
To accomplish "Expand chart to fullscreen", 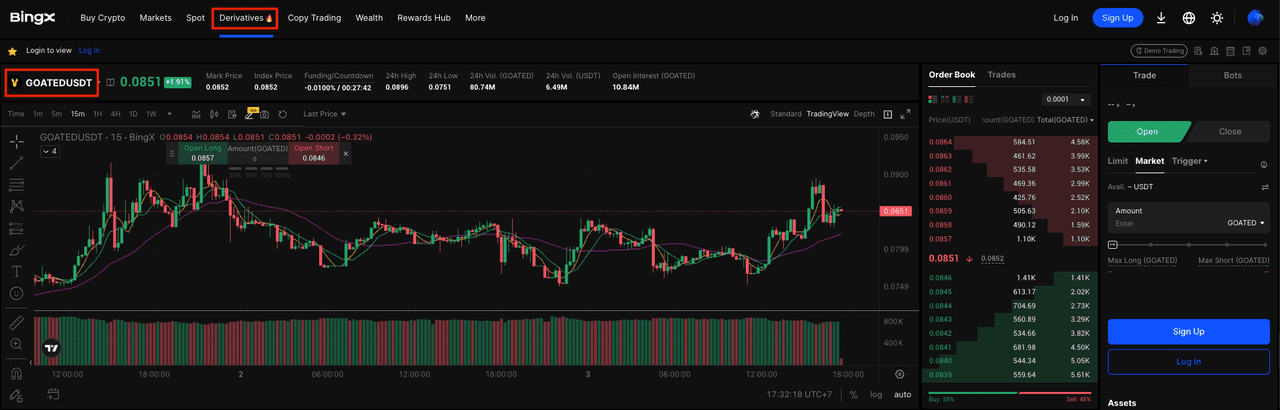I will pyautogui.click(x=906, y=114).
